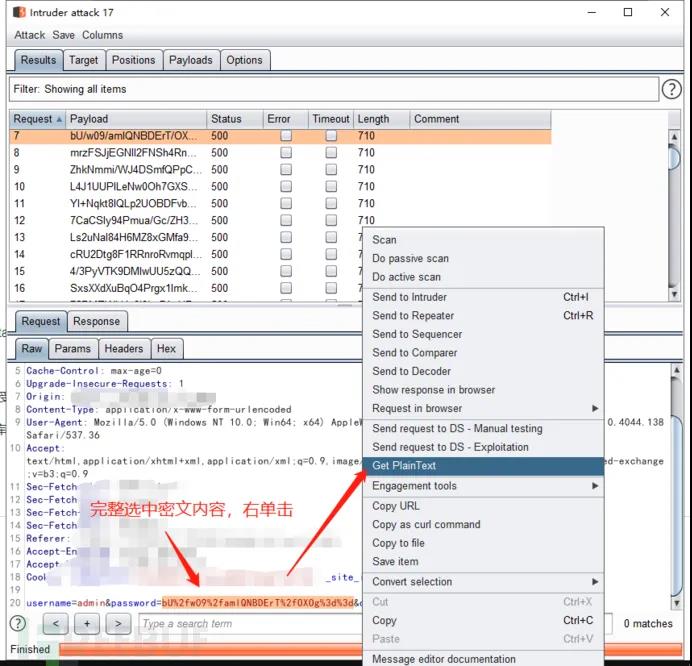Expand the Engagement tools submenu

tap(483, 485)
